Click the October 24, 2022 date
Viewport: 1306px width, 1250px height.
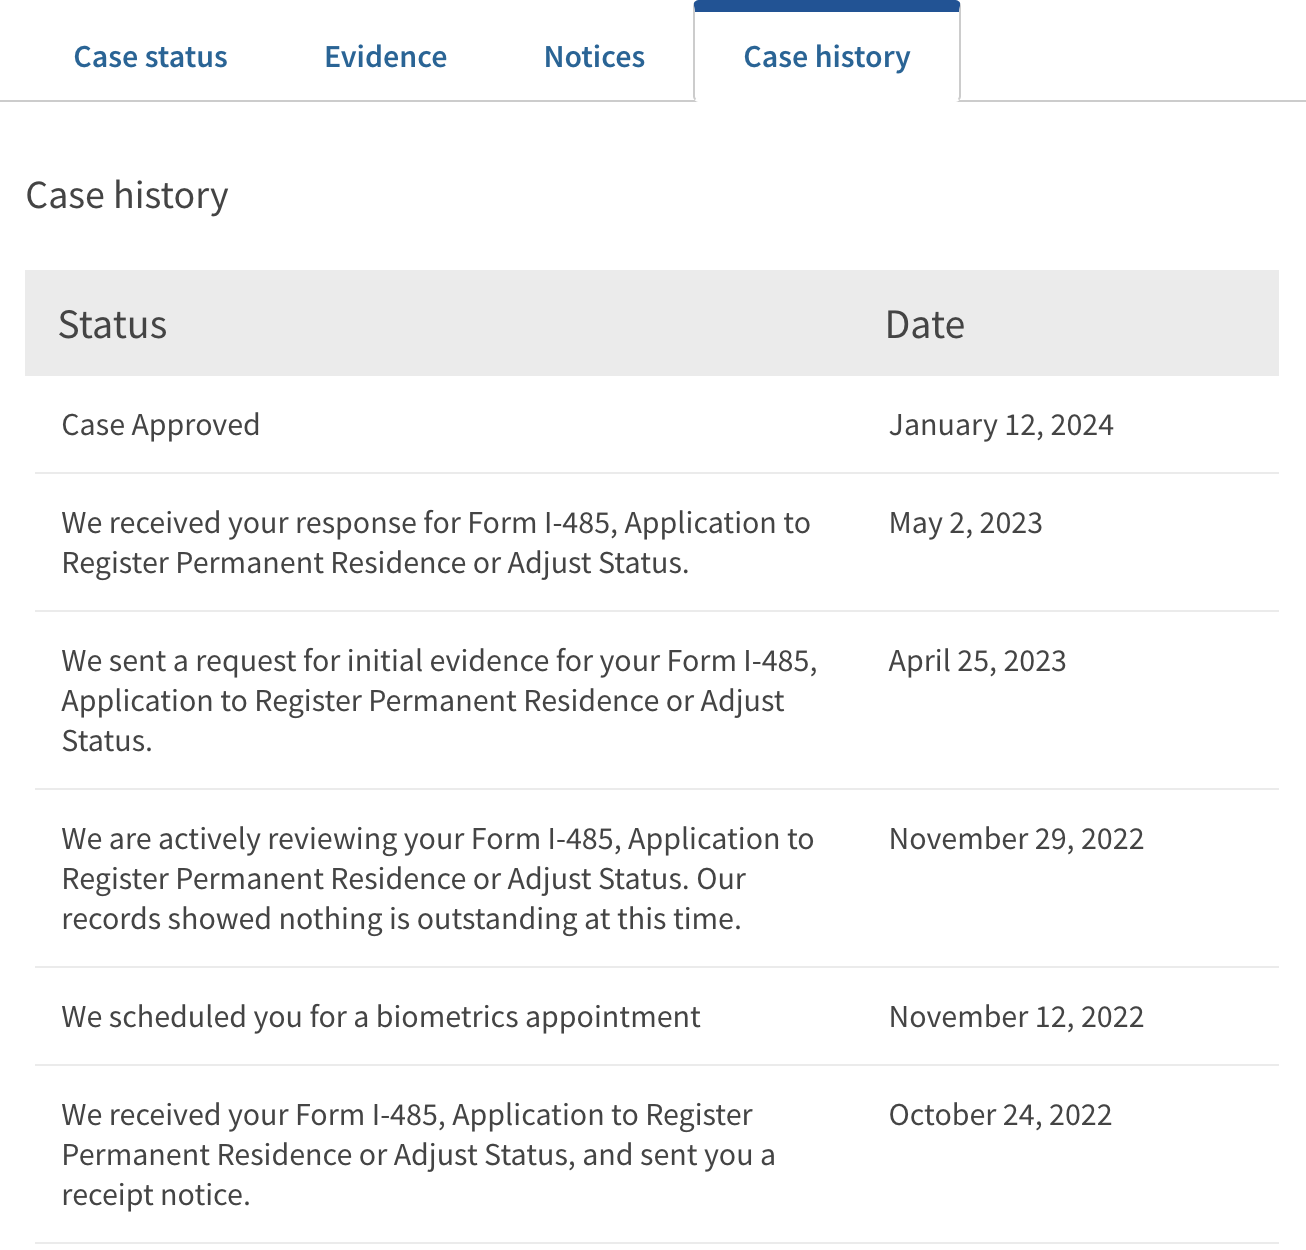click(x=1000, y=1115)
